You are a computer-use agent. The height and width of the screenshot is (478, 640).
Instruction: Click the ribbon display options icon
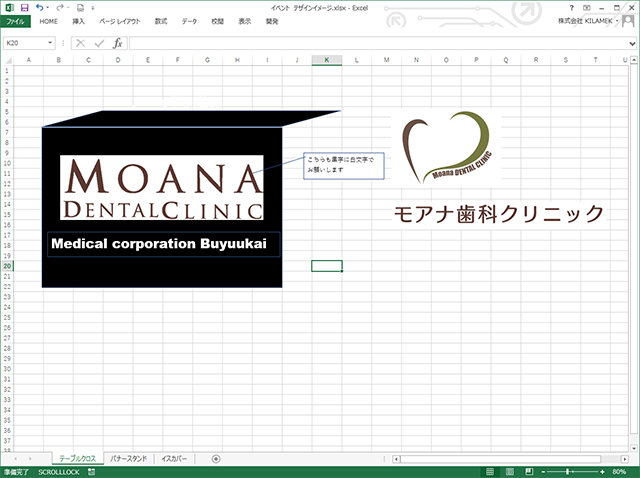click(587, 8)
